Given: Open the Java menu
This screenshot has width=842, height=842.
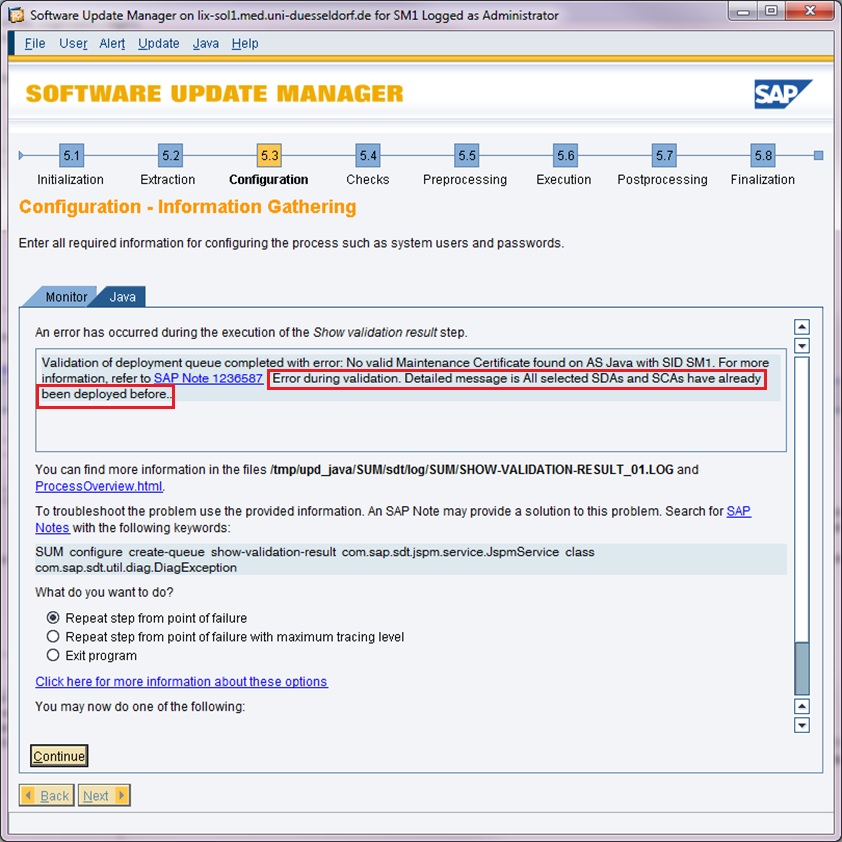Looking at the screenshot, I should [x=206, y=43].
